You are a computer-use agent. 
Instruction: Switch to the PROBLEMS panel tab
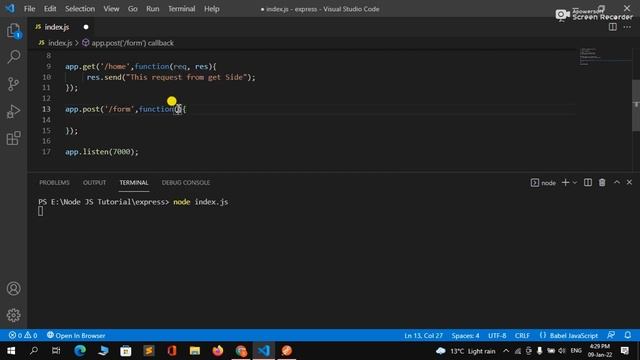click(54, 182)
